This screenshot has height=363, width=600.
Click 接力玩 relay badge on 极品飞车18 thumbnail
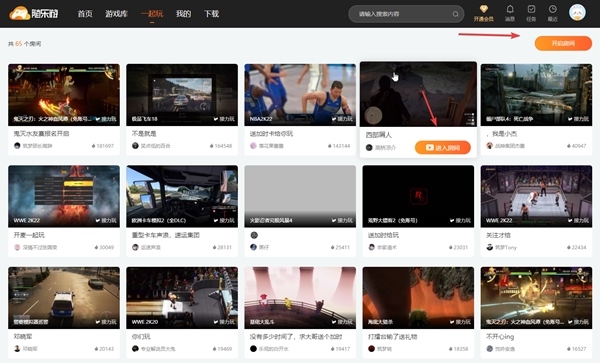click(x=224, y=119)
